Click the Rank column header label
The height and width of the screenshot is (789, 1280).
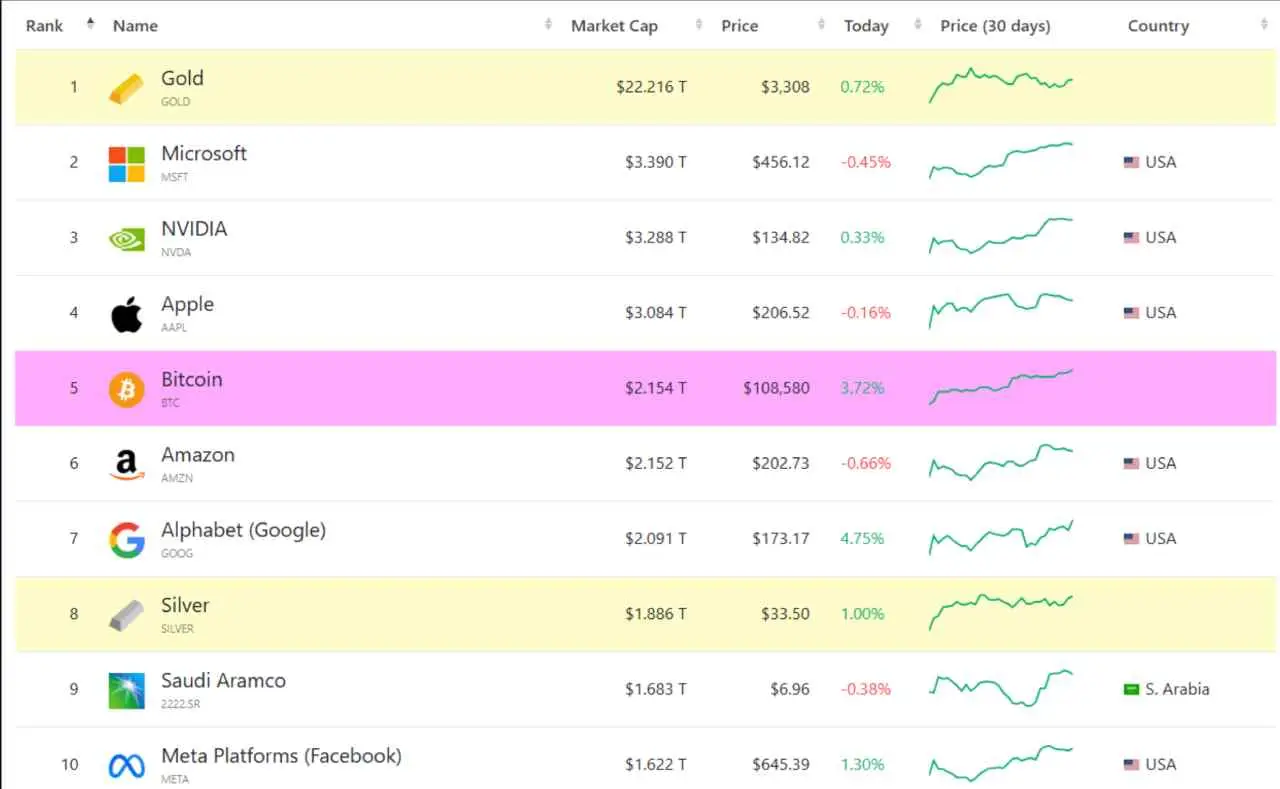pos(44,26)
